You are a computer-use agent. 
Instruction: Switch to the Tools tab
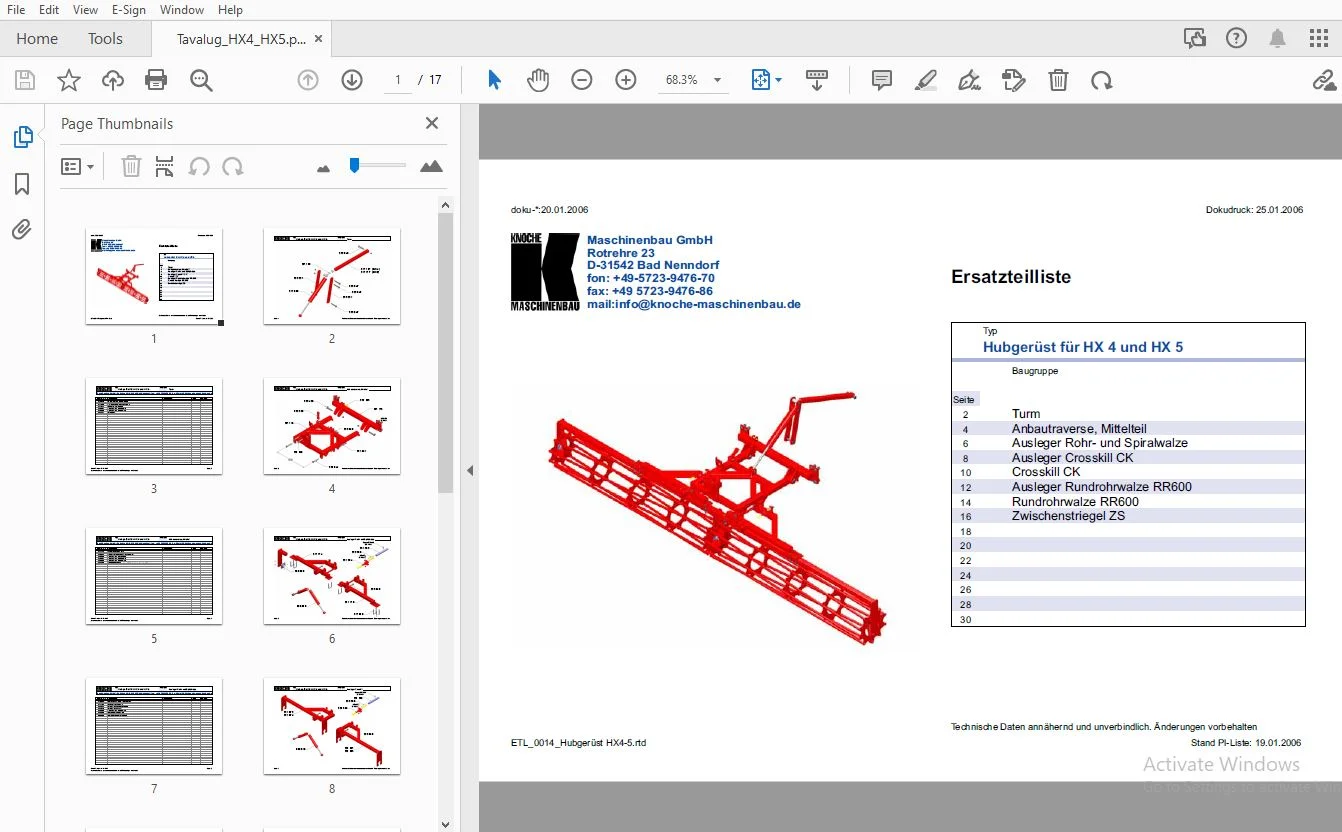(105, 39)
